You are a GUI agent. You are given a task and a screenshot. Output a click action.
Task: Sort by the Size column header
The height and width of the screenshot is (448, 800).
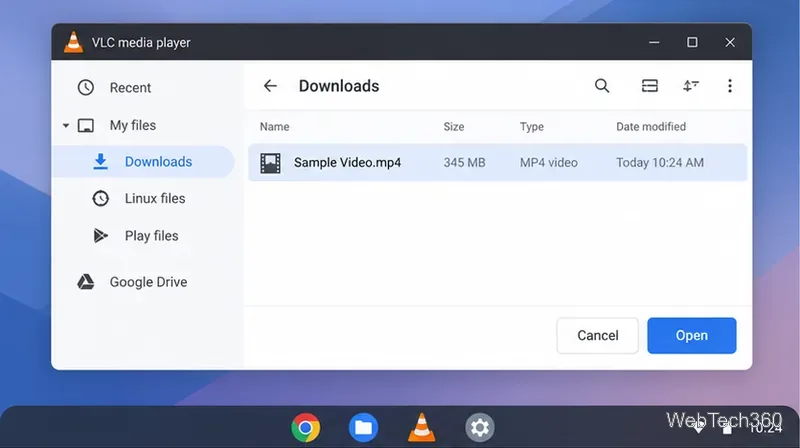[x=454, y=127]
